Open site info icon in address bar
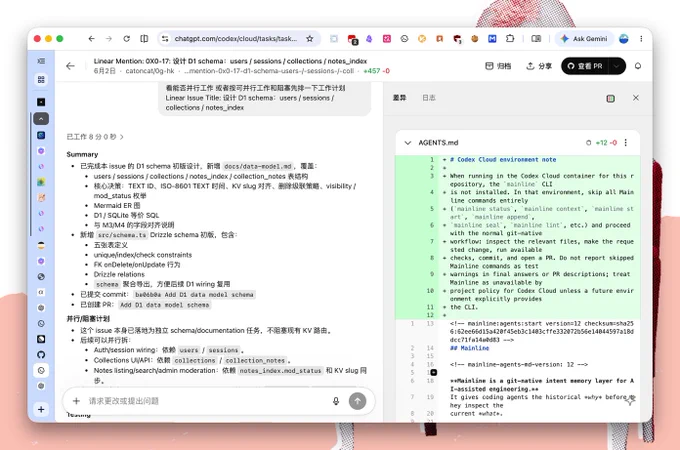 point(165,39)
